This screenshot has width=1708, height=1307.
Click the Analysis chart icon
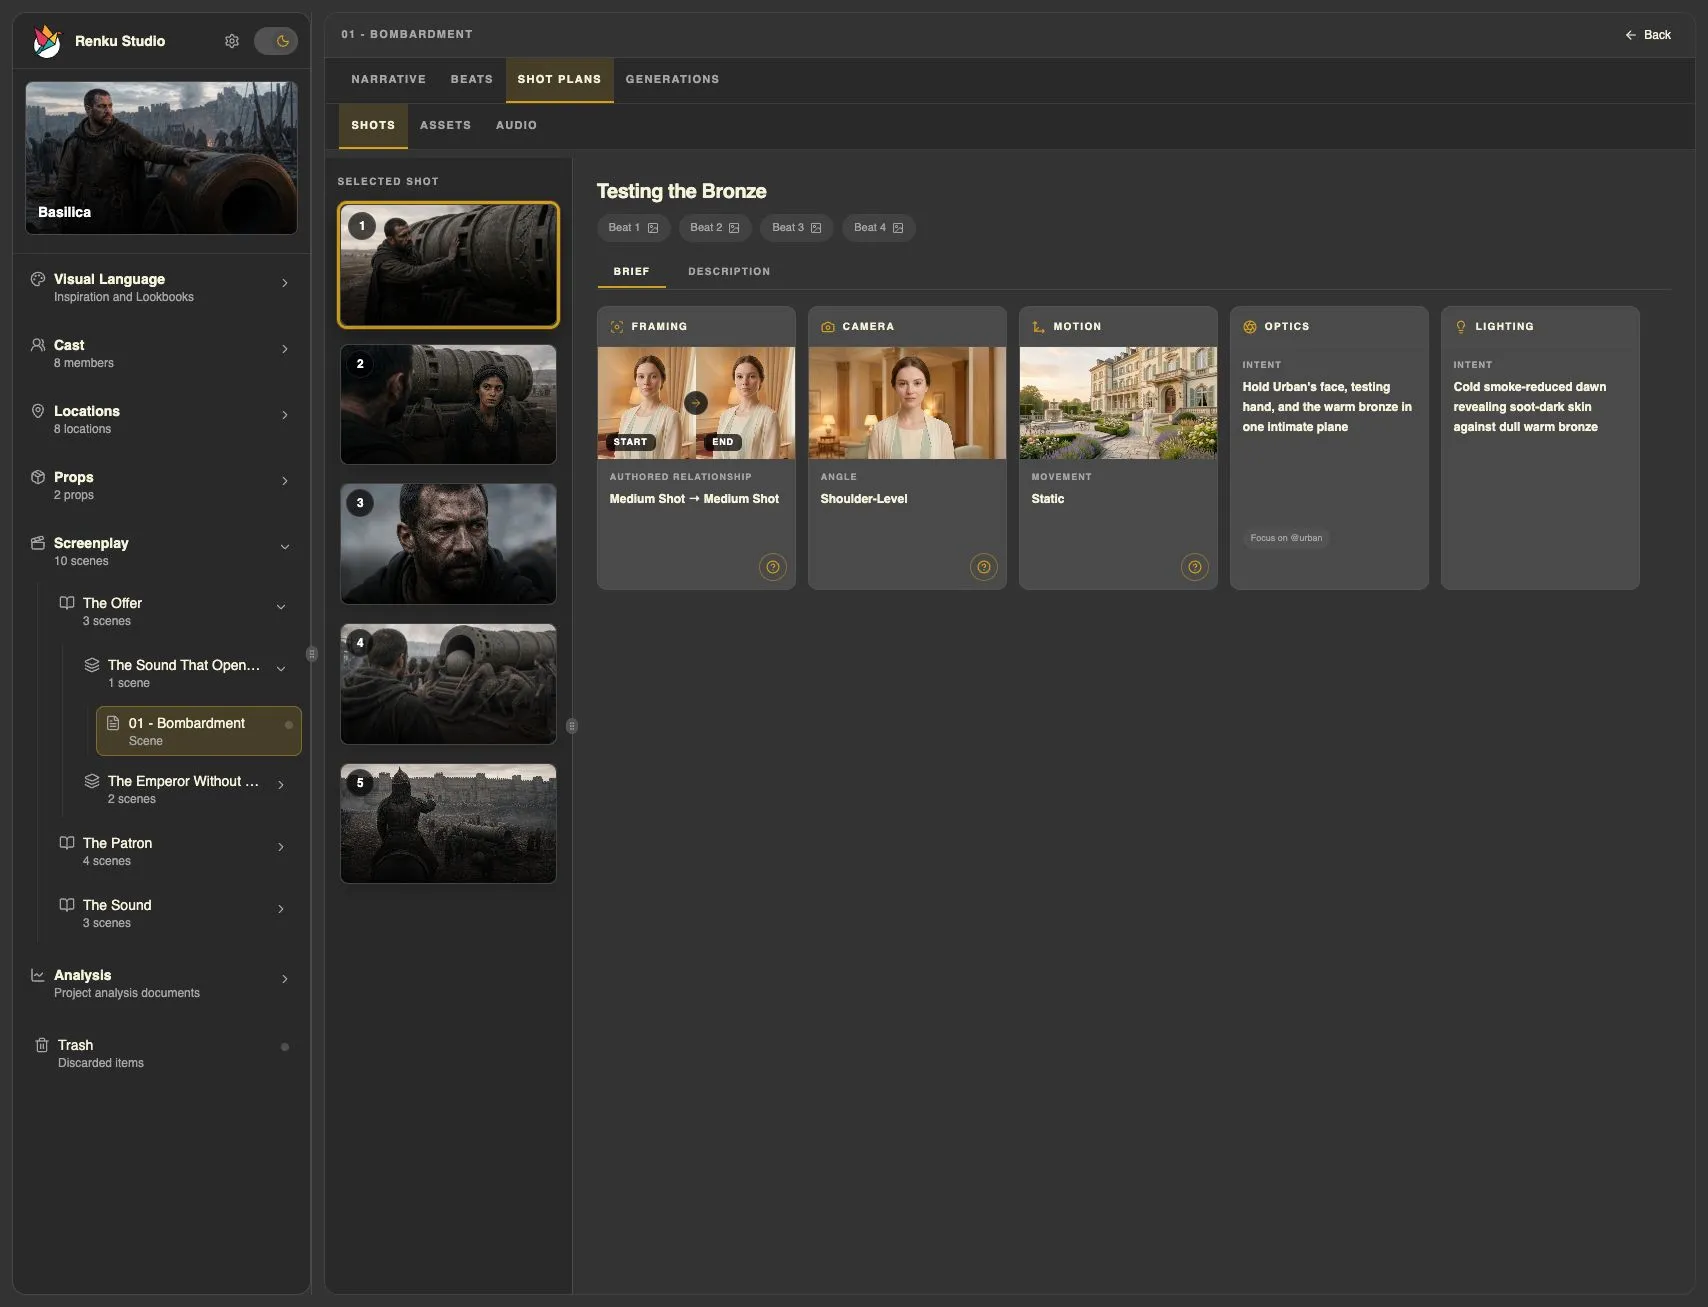[x=38, y=975]
